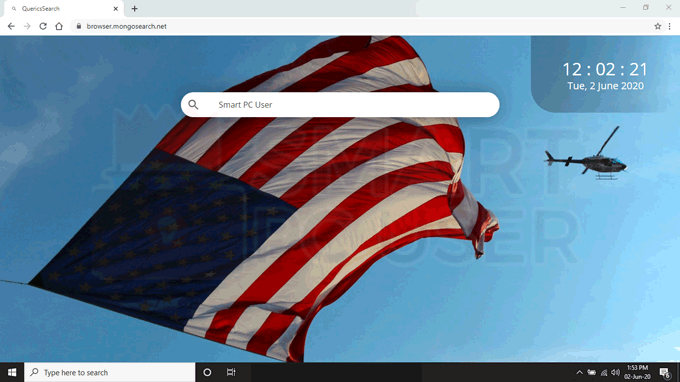The image size is (680, 382).
Task: Open taskbar clock showing 1:53 PM
Action: pyautogui.click(x=637, y=372)
